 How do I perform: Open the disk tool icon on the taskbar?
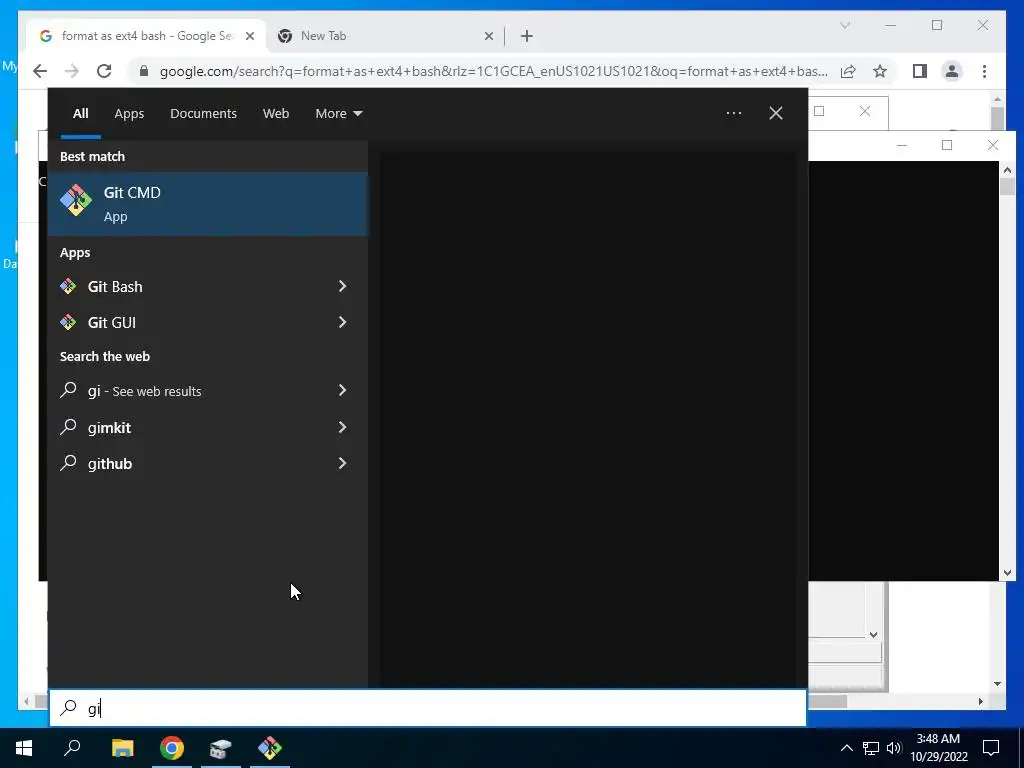coord(221,748)
